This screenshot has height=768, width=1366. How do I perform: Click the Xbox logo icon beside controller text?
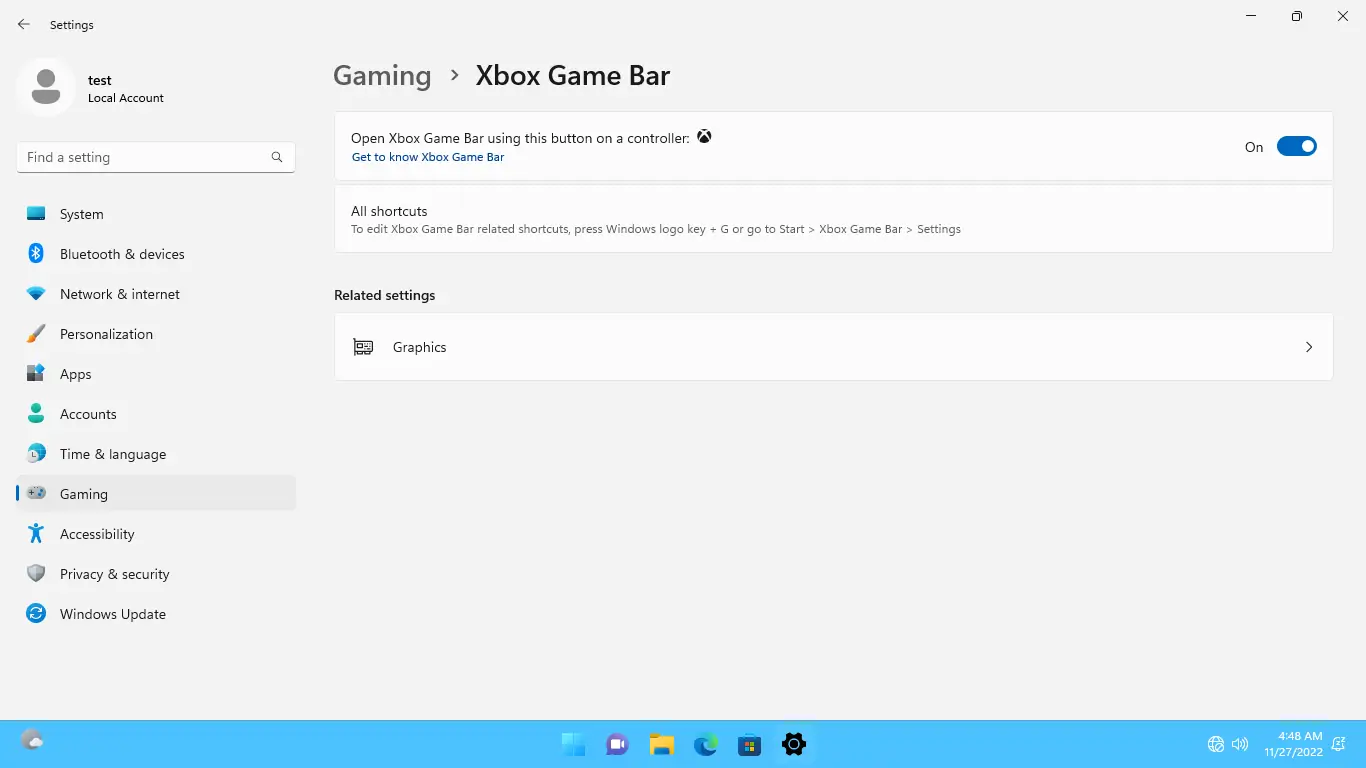coord(704,137)
